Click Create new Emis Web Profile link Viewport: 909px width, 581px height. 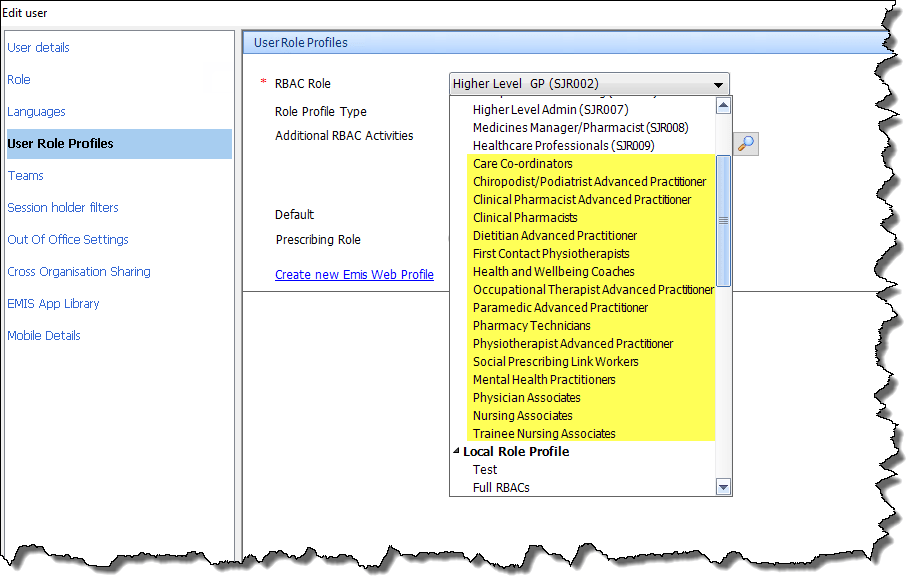(x=354, y=275)
